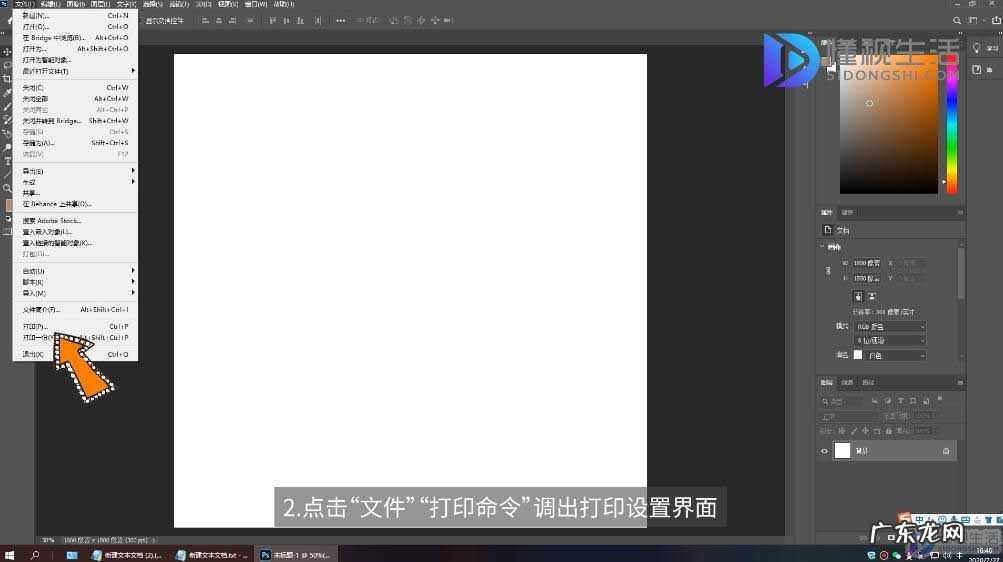Select the Crop tool in the toolbox

[7, 79]
